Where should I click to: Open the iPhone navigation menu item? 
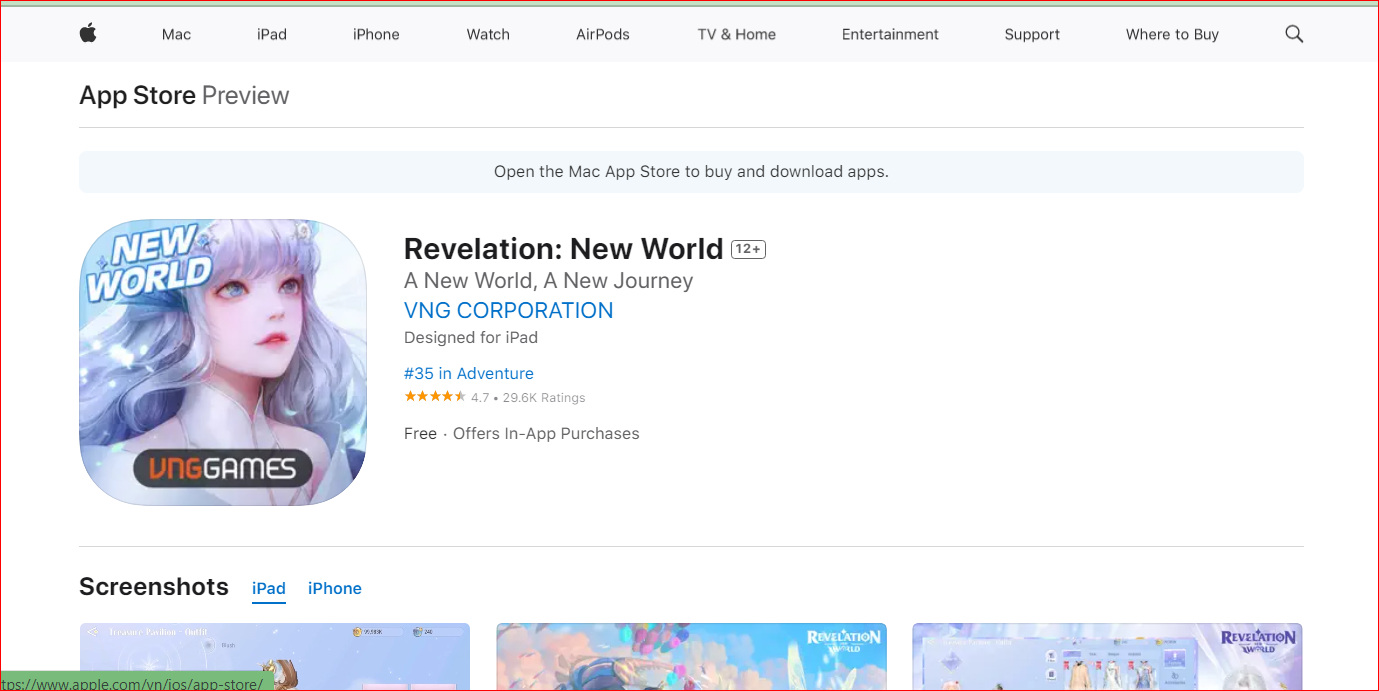pyautogui.click(x=376, y=34)
